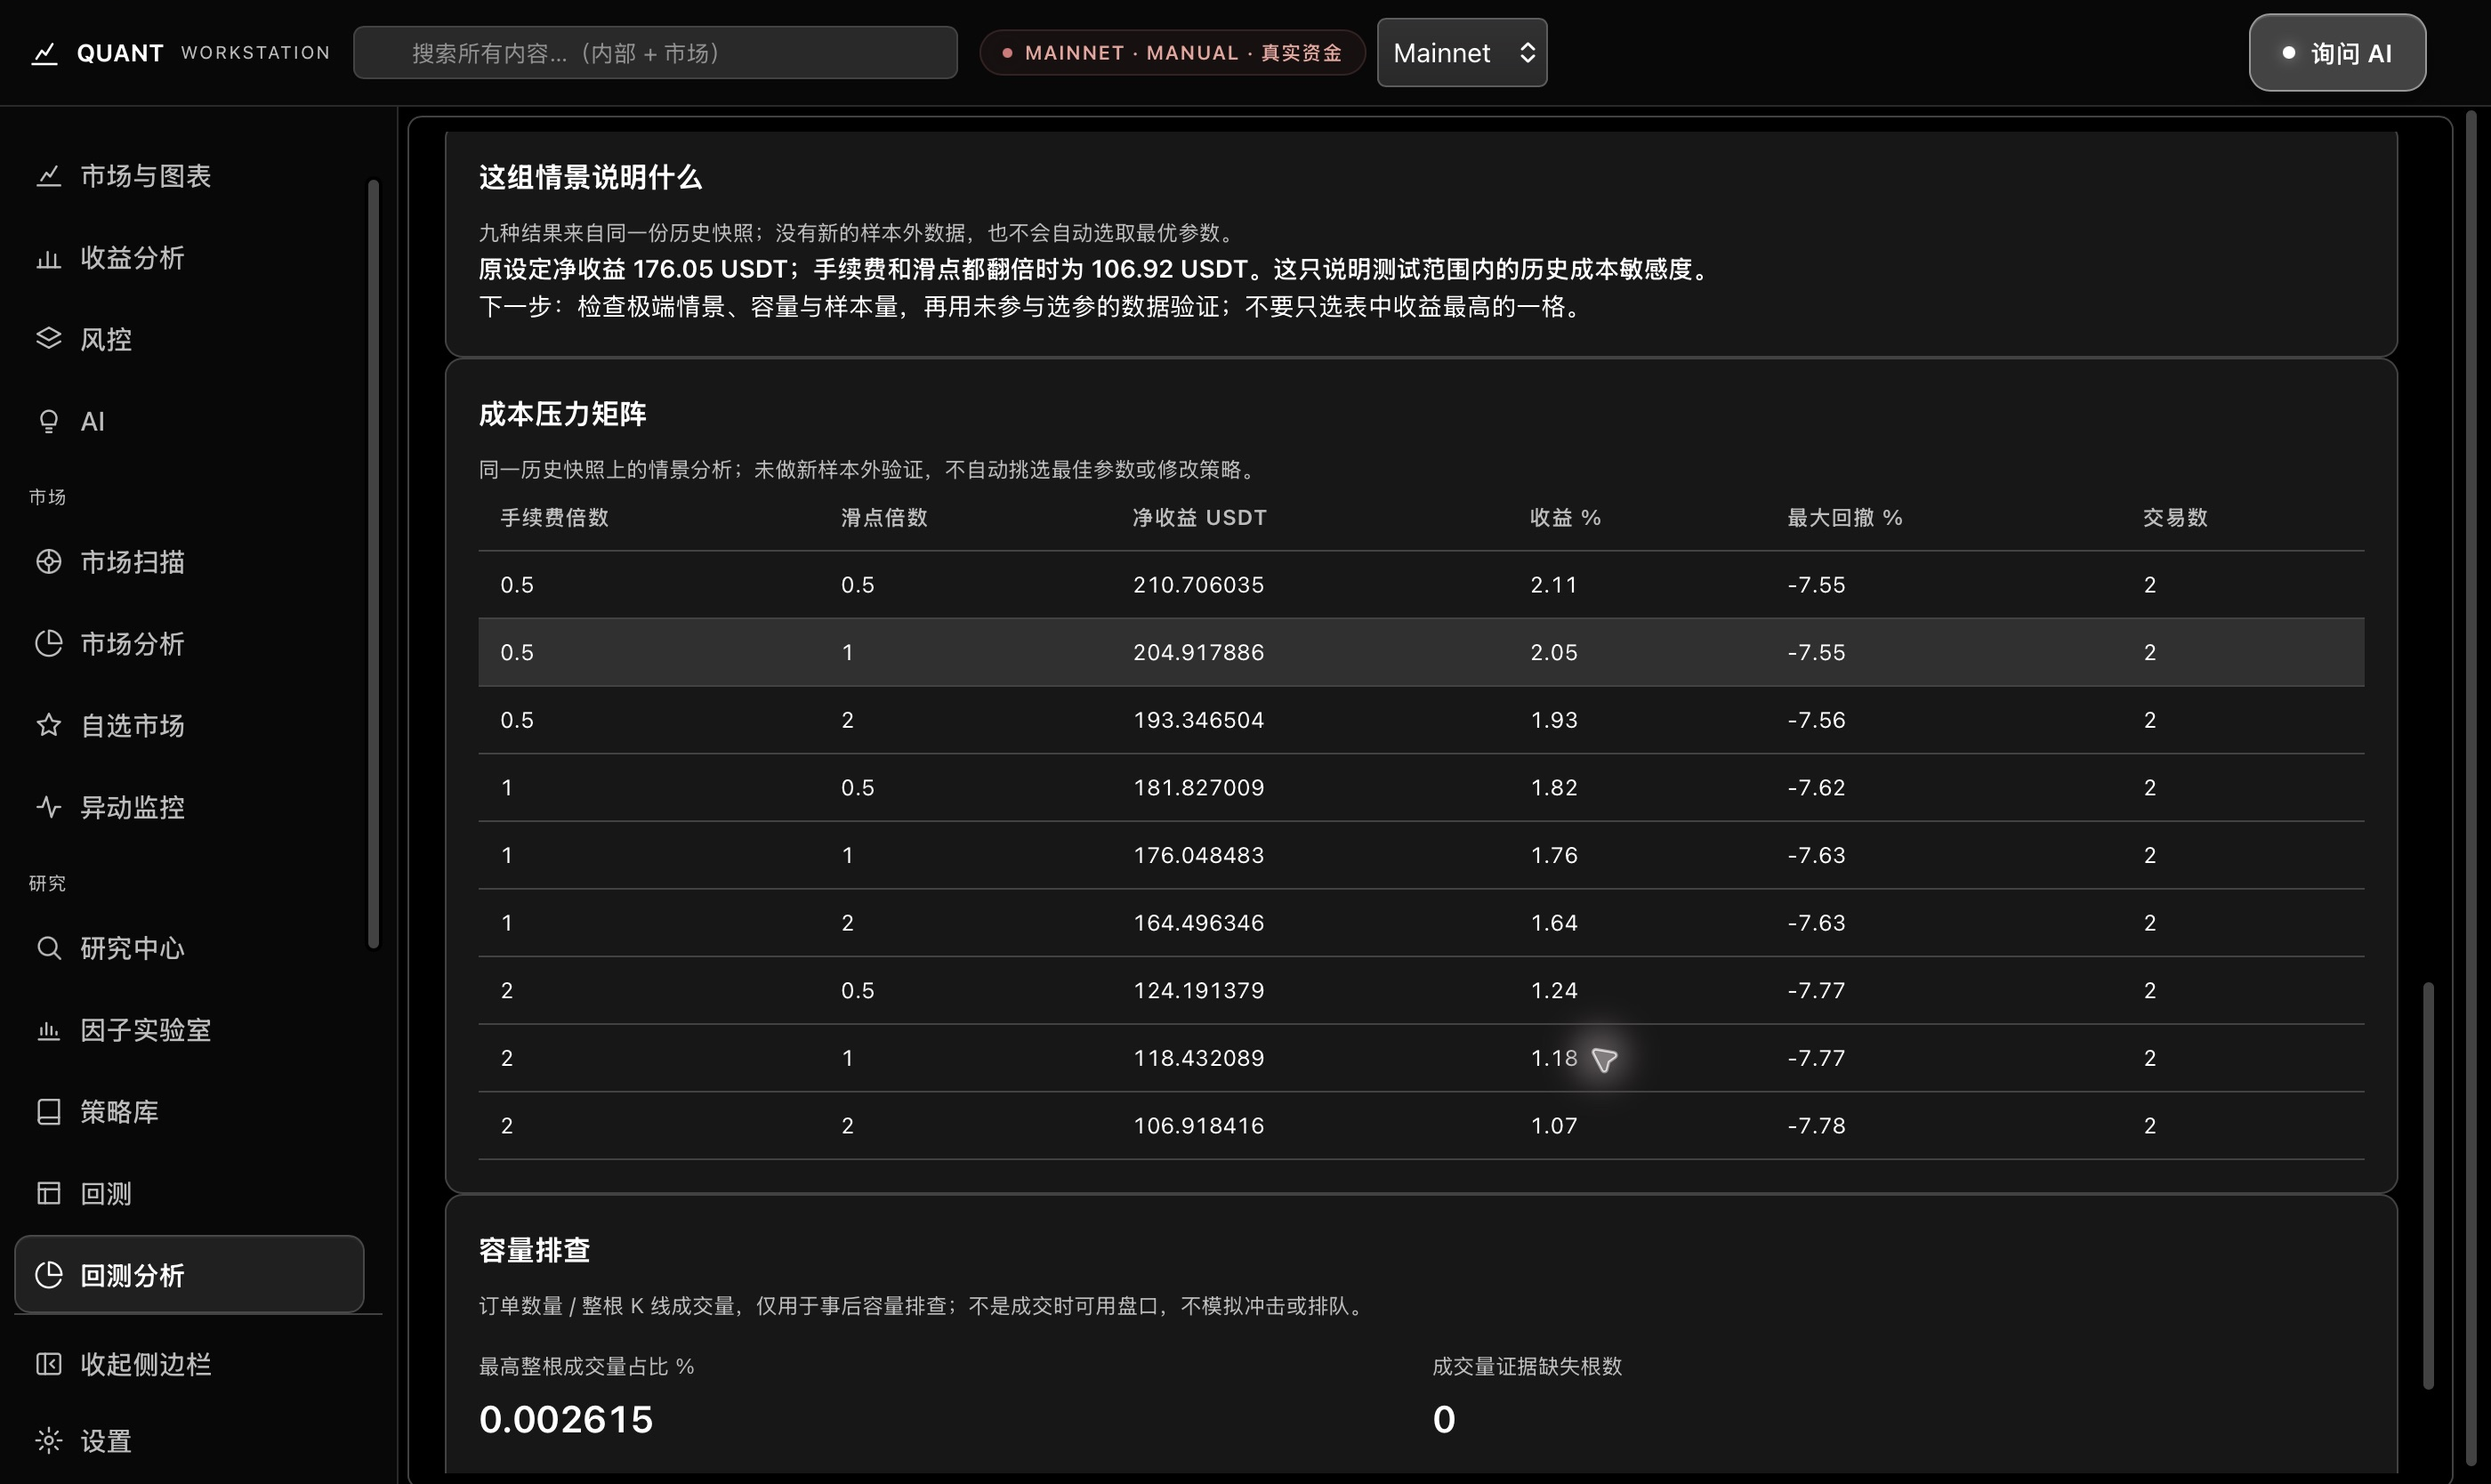Select the 收益分析 menu item label

(132, 258)
